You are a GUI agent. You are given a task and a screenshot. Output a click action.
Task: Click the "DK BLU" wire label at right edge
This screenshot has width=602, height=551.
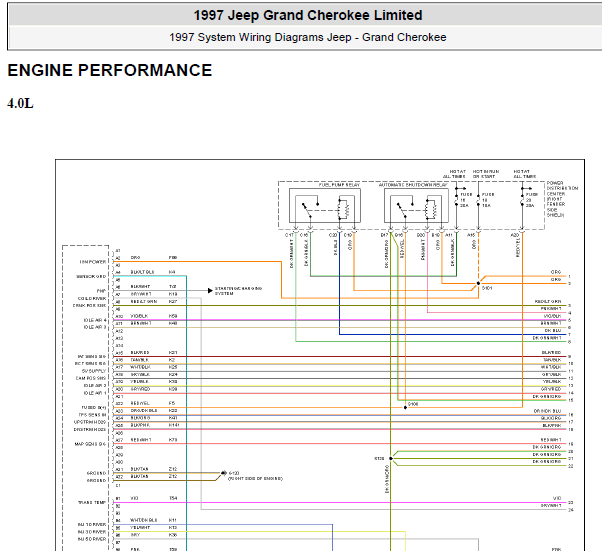coord(553,331)
